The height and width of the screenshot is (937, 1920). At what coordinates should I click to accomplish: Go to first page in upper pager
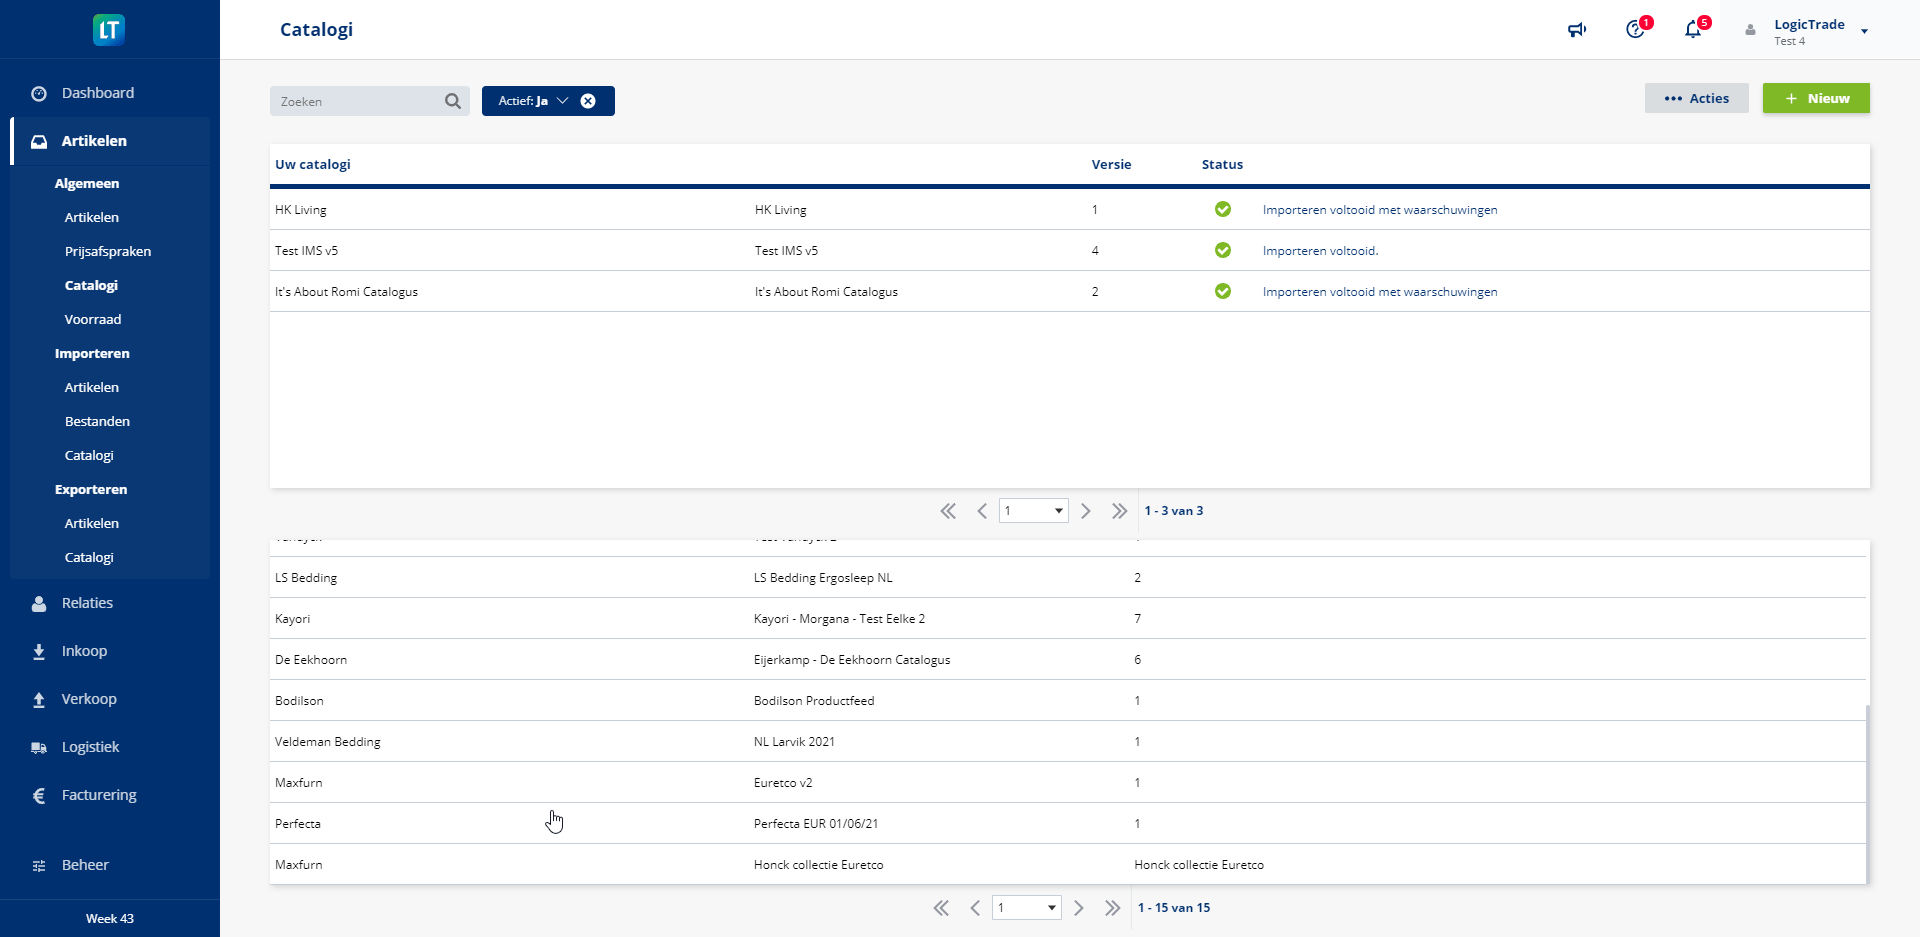click(948, 511)
